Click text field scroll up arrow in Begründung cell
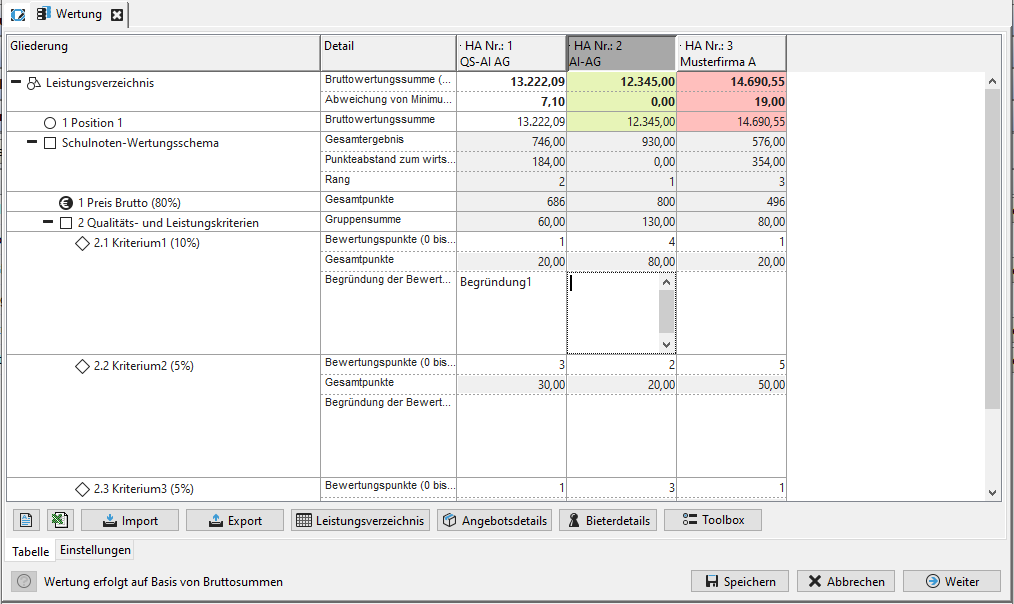Viewport: 1014px width, 604px height. pos(667,282)
